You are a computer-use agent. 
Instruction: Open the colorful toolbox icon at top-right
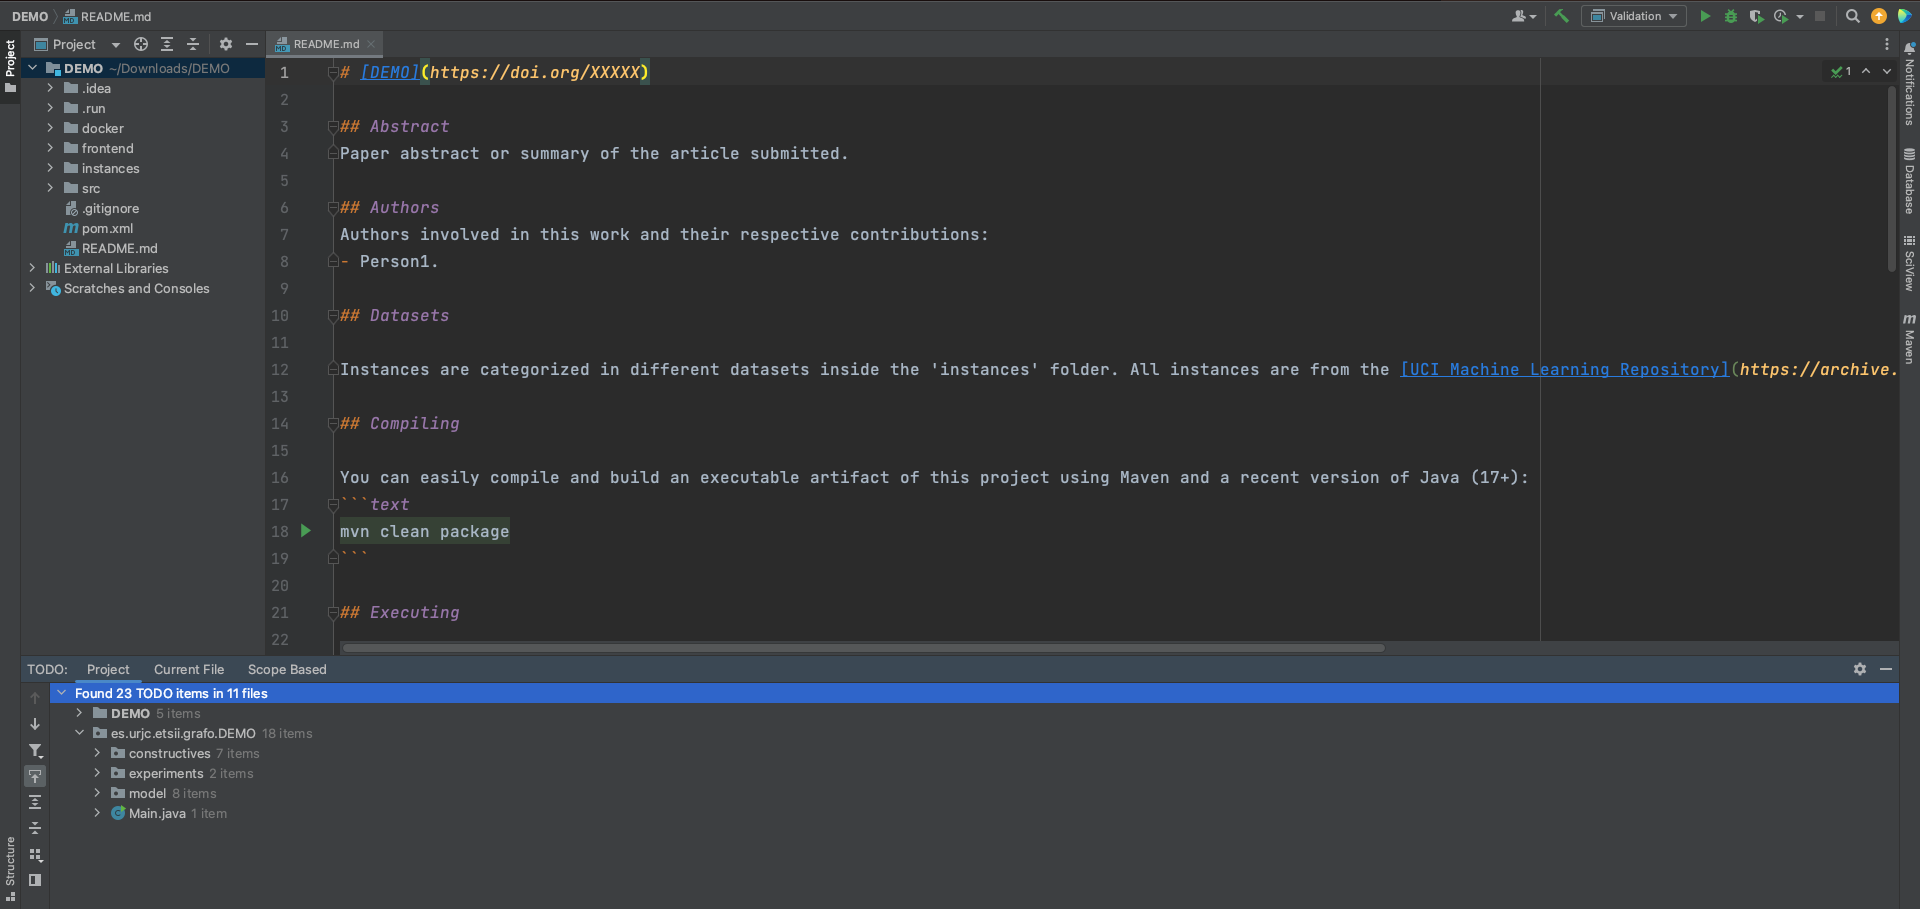1904,16
